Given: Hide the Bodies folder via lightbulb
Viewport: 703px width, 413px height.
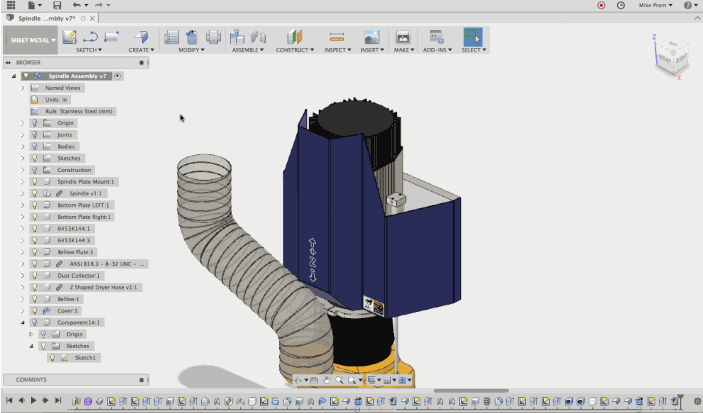Looking at the screenshot, I should pyautogui.click(x=34, y=146).
